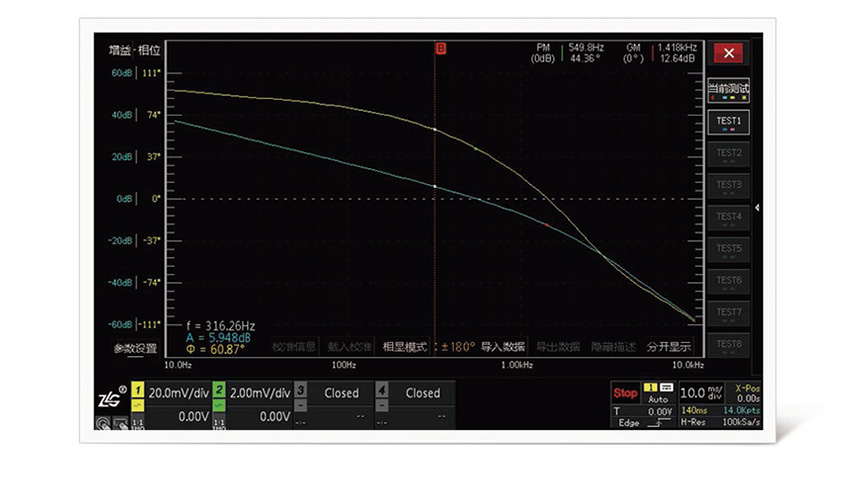The height and width of the screenshot is (480, 850).
Task: Click the X-Pos 0.00s readout
Action: pyautogui.click(x=747, y=393)
